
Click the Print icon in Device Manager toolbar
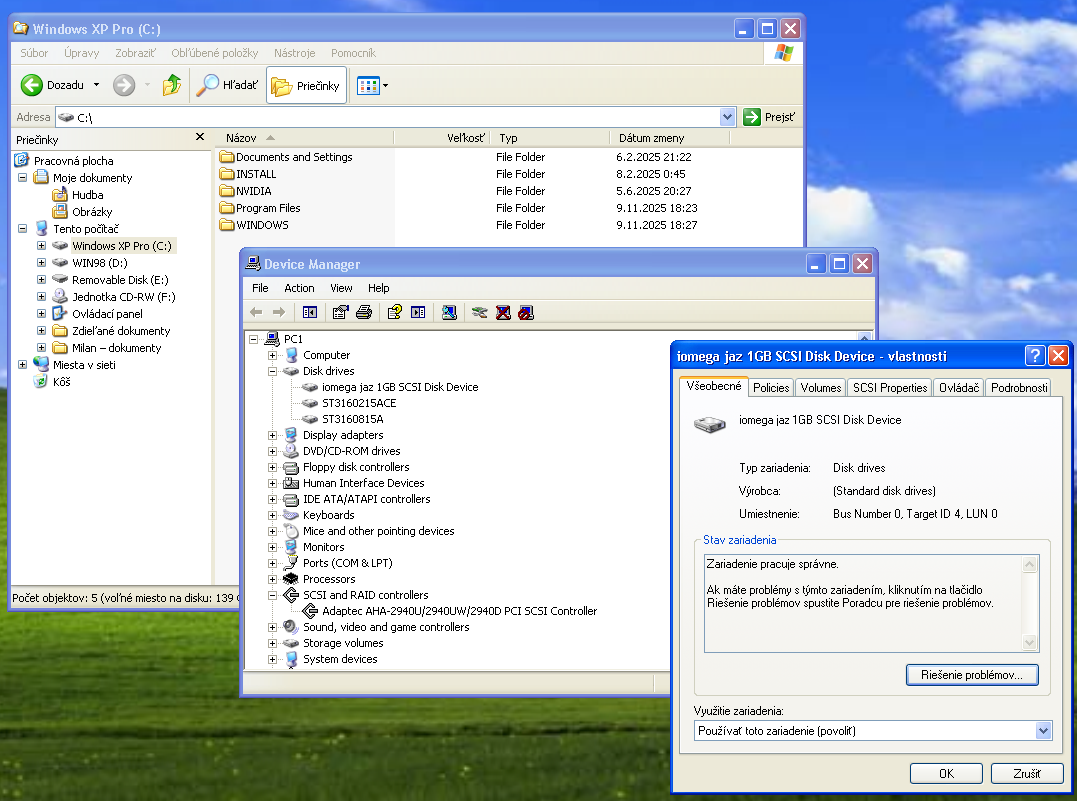(364, 313)
